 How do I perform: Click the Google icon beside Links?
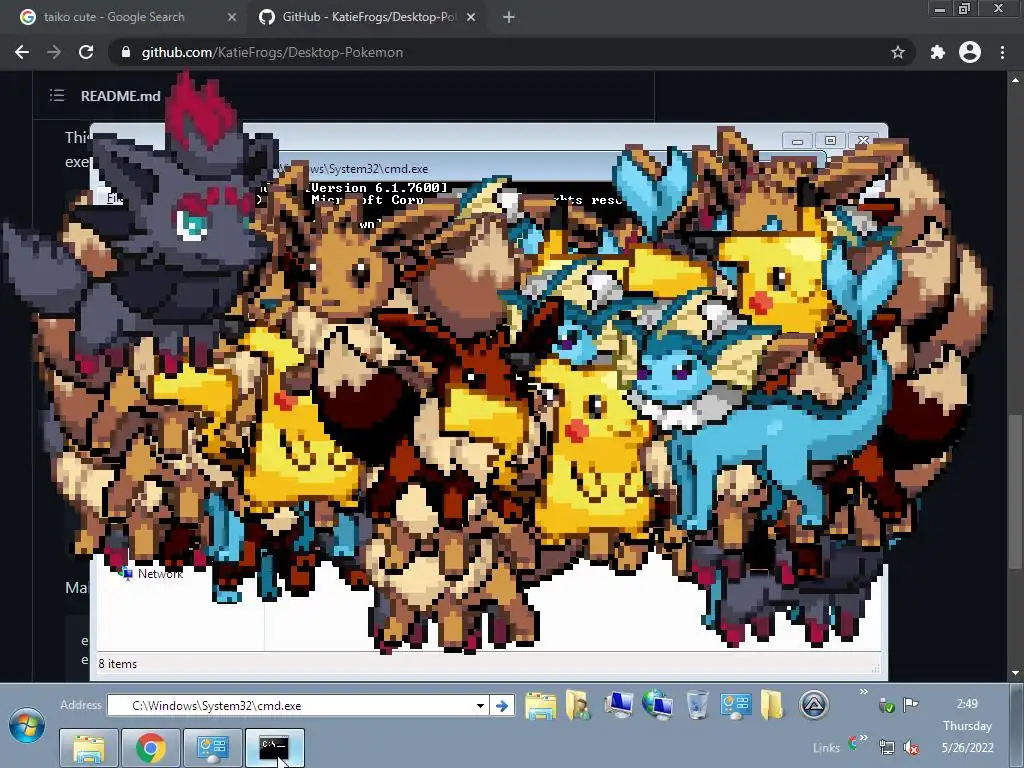[x=853, y=743]
